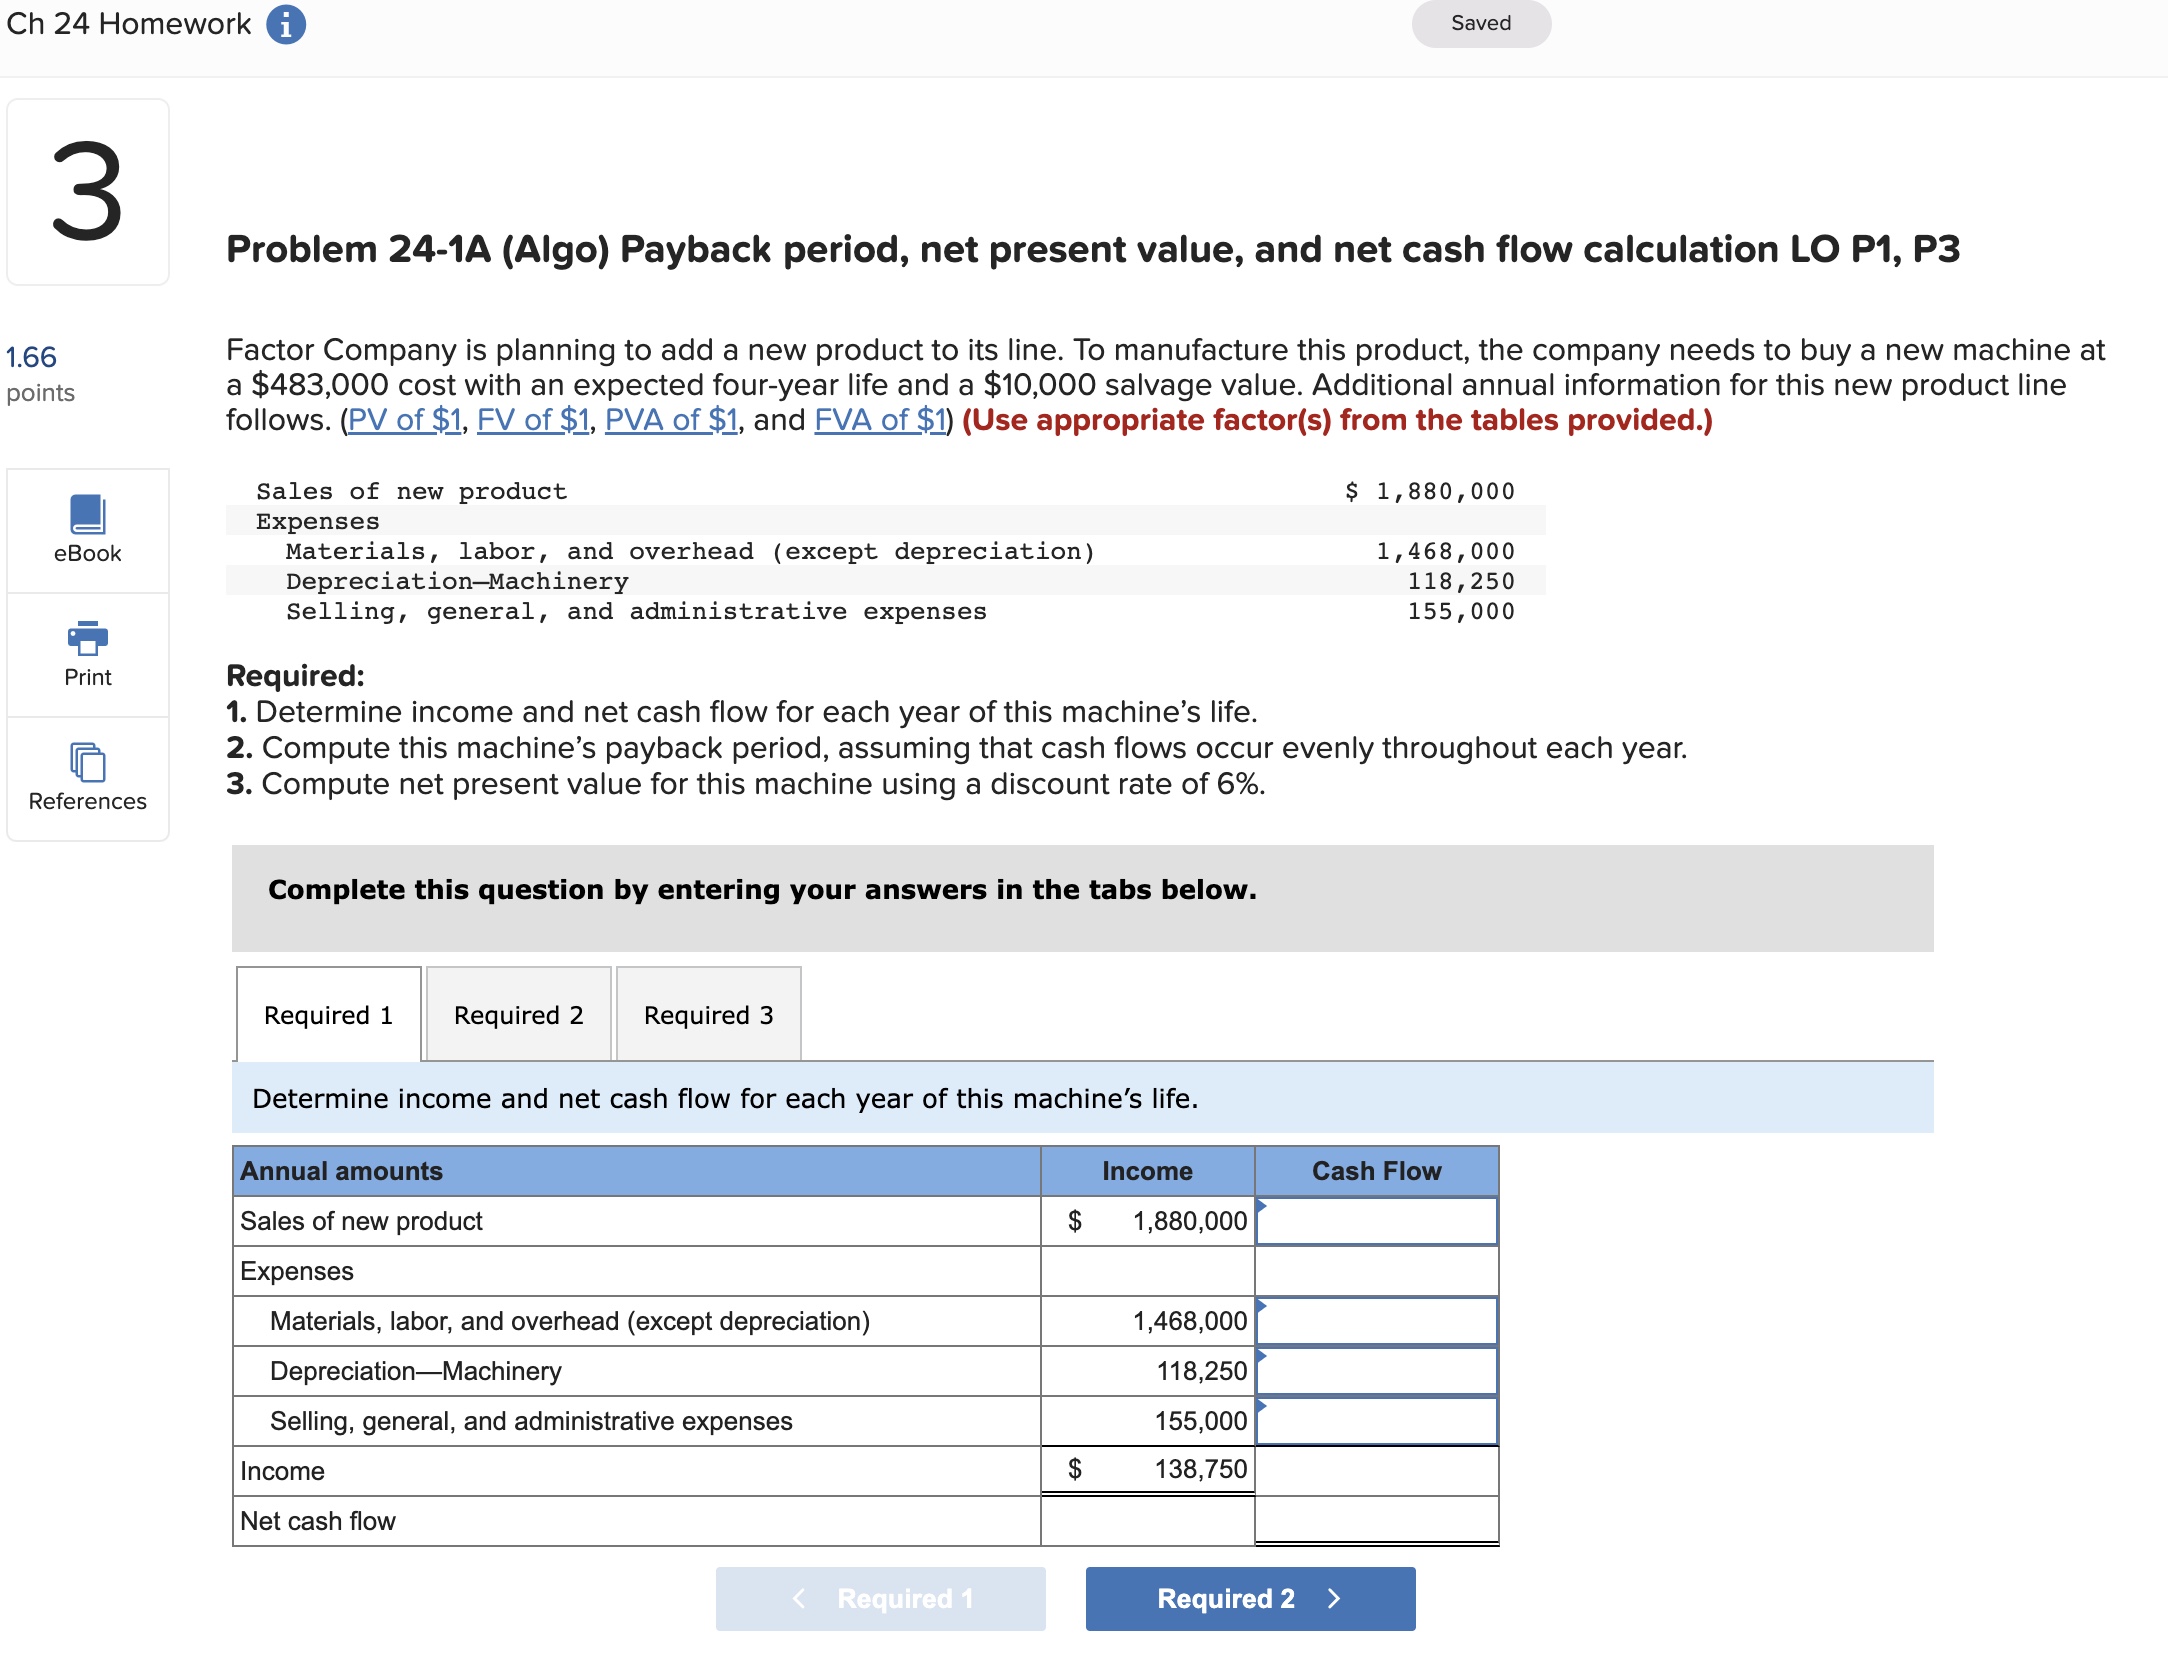This screenshot has height=1656, width=2168.
Task: Click the Cash Flow input beside Sales of new product
Action: tap(1375, 1220)
